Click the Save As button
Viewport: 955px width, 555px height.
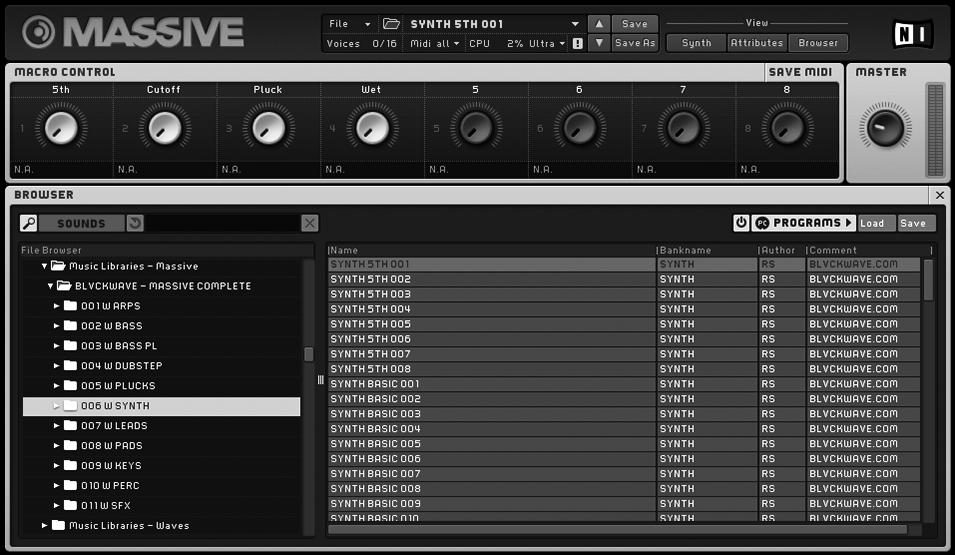[x=634, y=43]
